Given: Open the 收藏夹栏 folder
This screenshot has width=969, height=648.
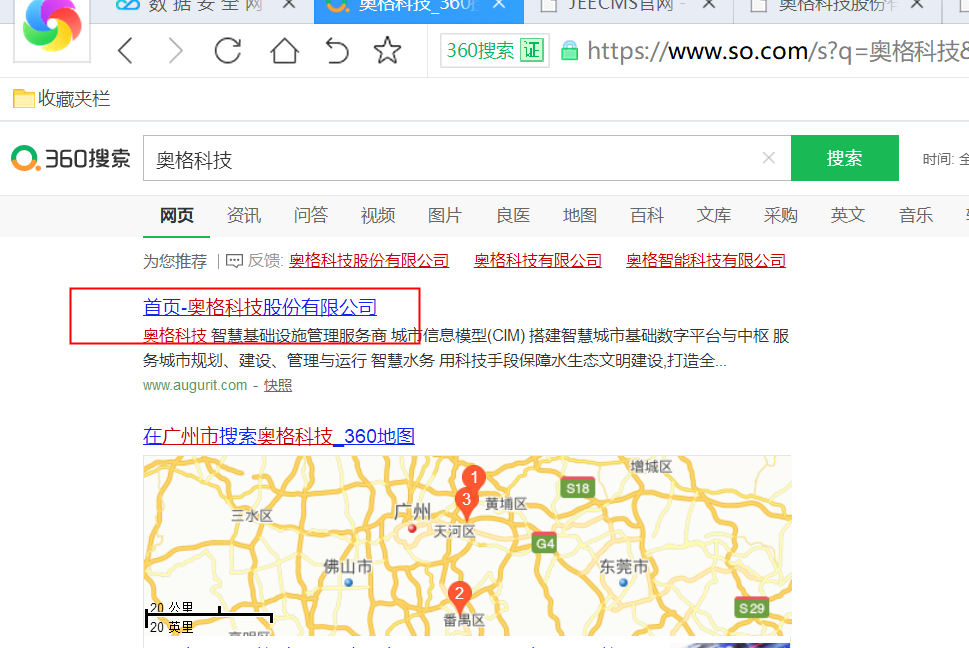Looking at the screenshot, I should [61, 99].
